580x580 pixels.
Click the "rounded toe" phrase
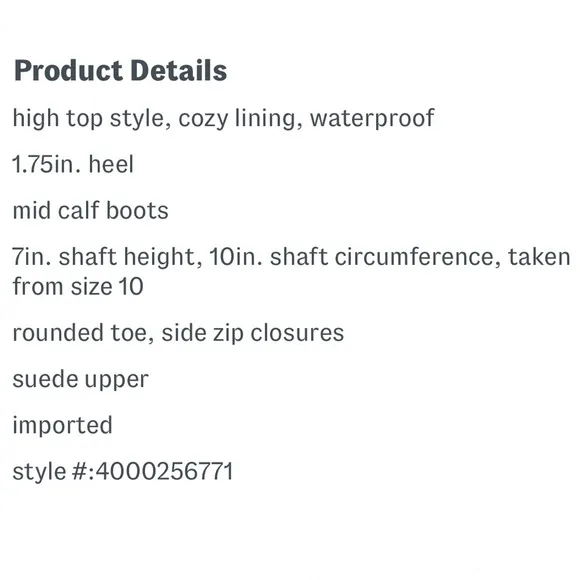coord(80,333)
